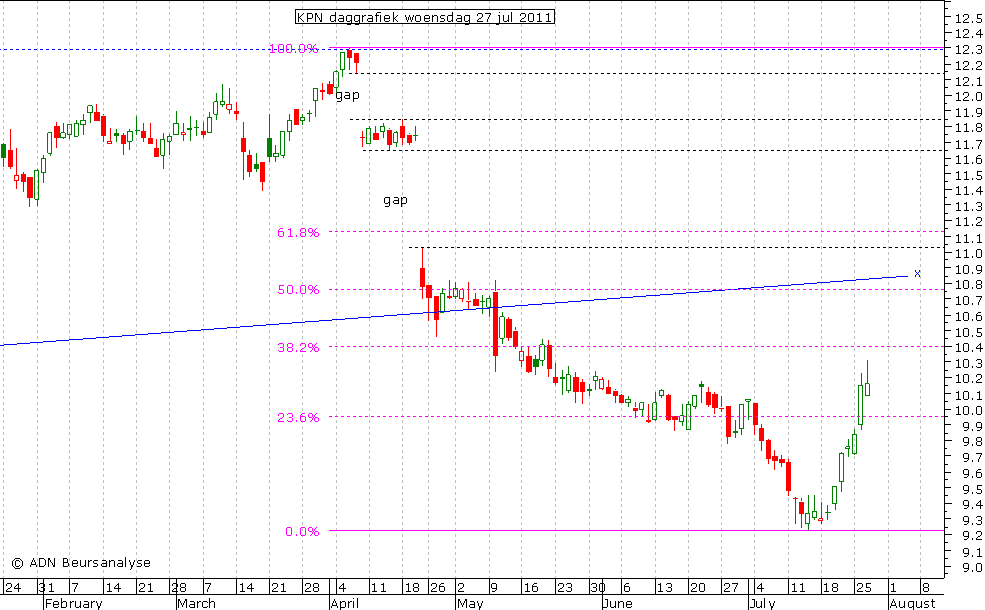
Task: Click the date label 25 in July
Action: point(864,588)
